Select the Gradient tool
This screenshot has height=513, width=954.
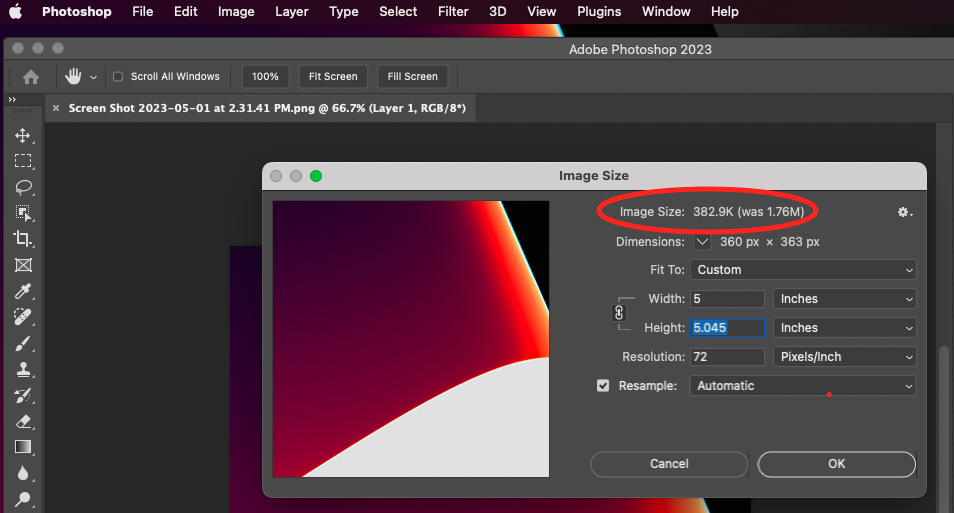tap(23, 447)
